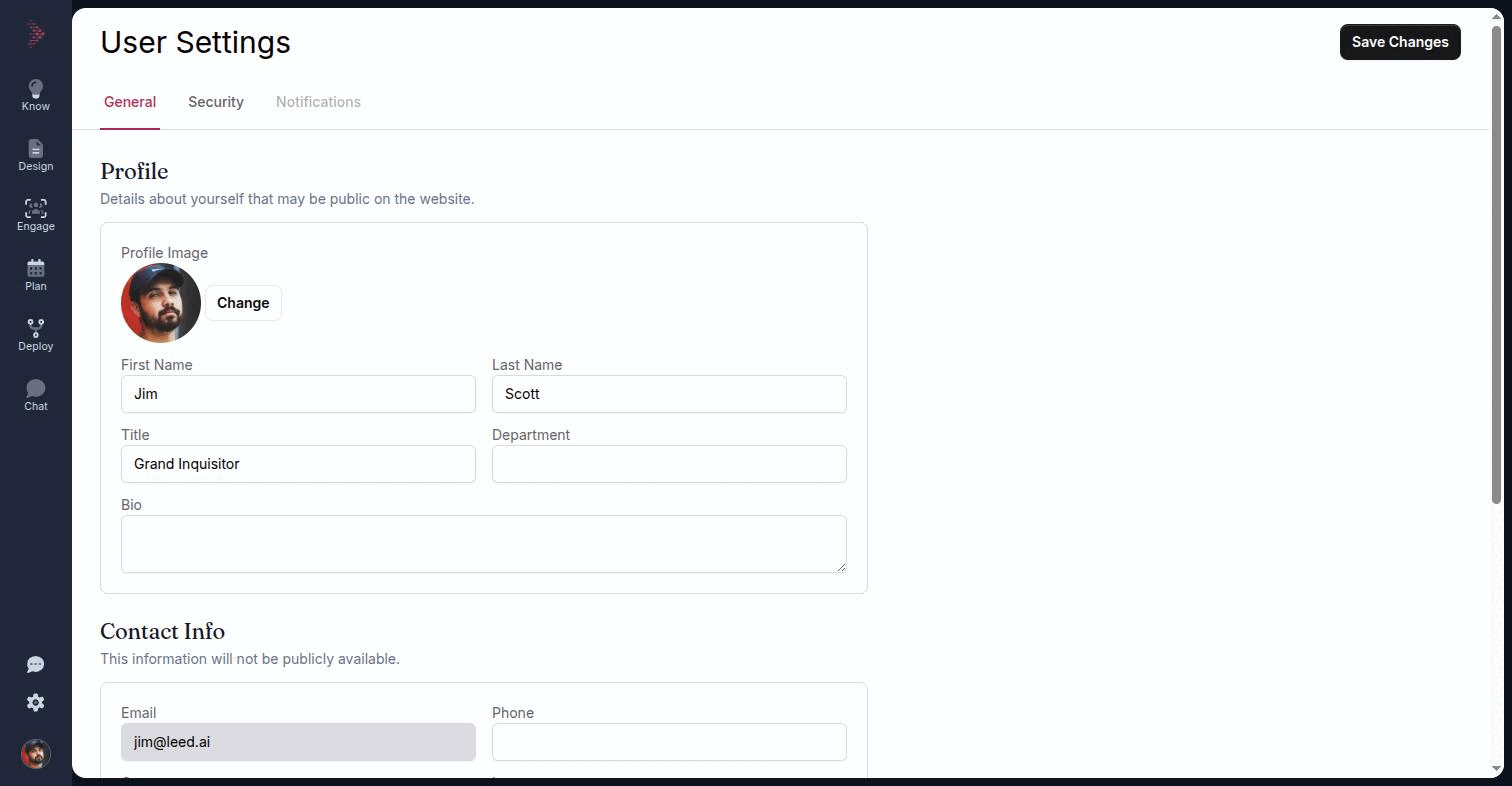1512x786 pixels.
Task: Go to the Engage section
Action: 36,216
